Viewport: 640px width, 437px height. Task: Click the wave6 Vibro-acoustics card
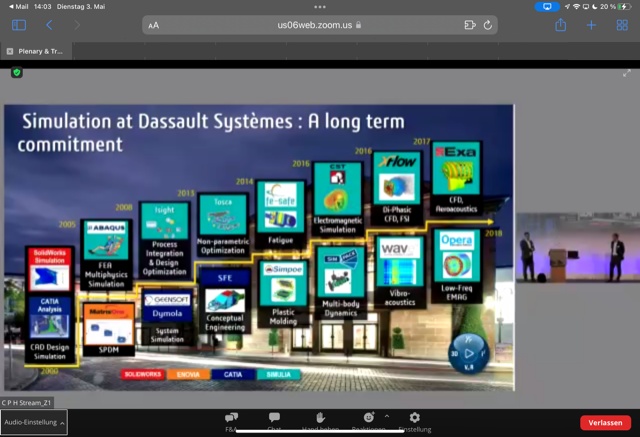click(400, 272)
